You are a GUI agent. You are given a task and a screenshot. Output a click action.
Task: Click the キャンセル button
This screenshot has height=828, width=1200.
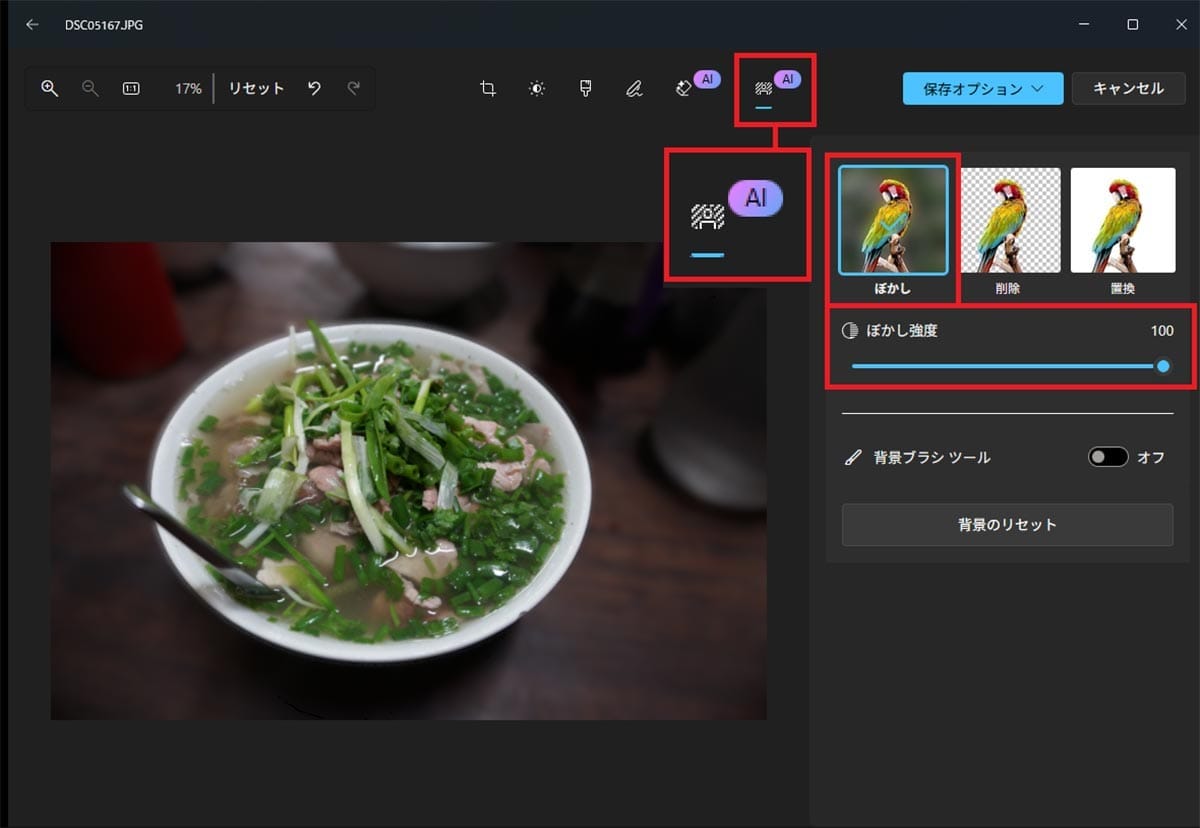point(1128,88)
